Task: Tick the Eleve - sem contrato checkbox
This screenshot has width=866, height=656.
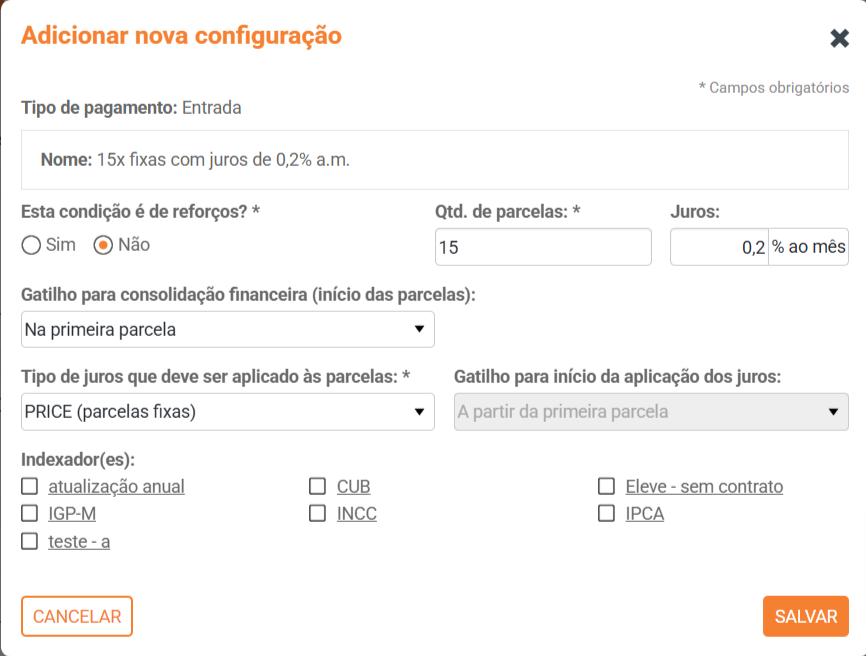Action: pos(606,487)
